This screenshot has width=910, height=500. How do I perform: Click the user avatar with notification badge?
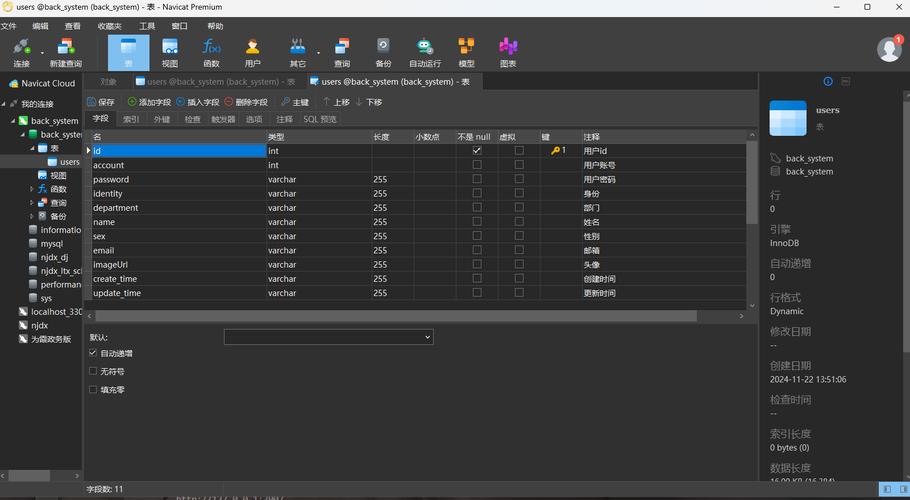pos(889,49)
